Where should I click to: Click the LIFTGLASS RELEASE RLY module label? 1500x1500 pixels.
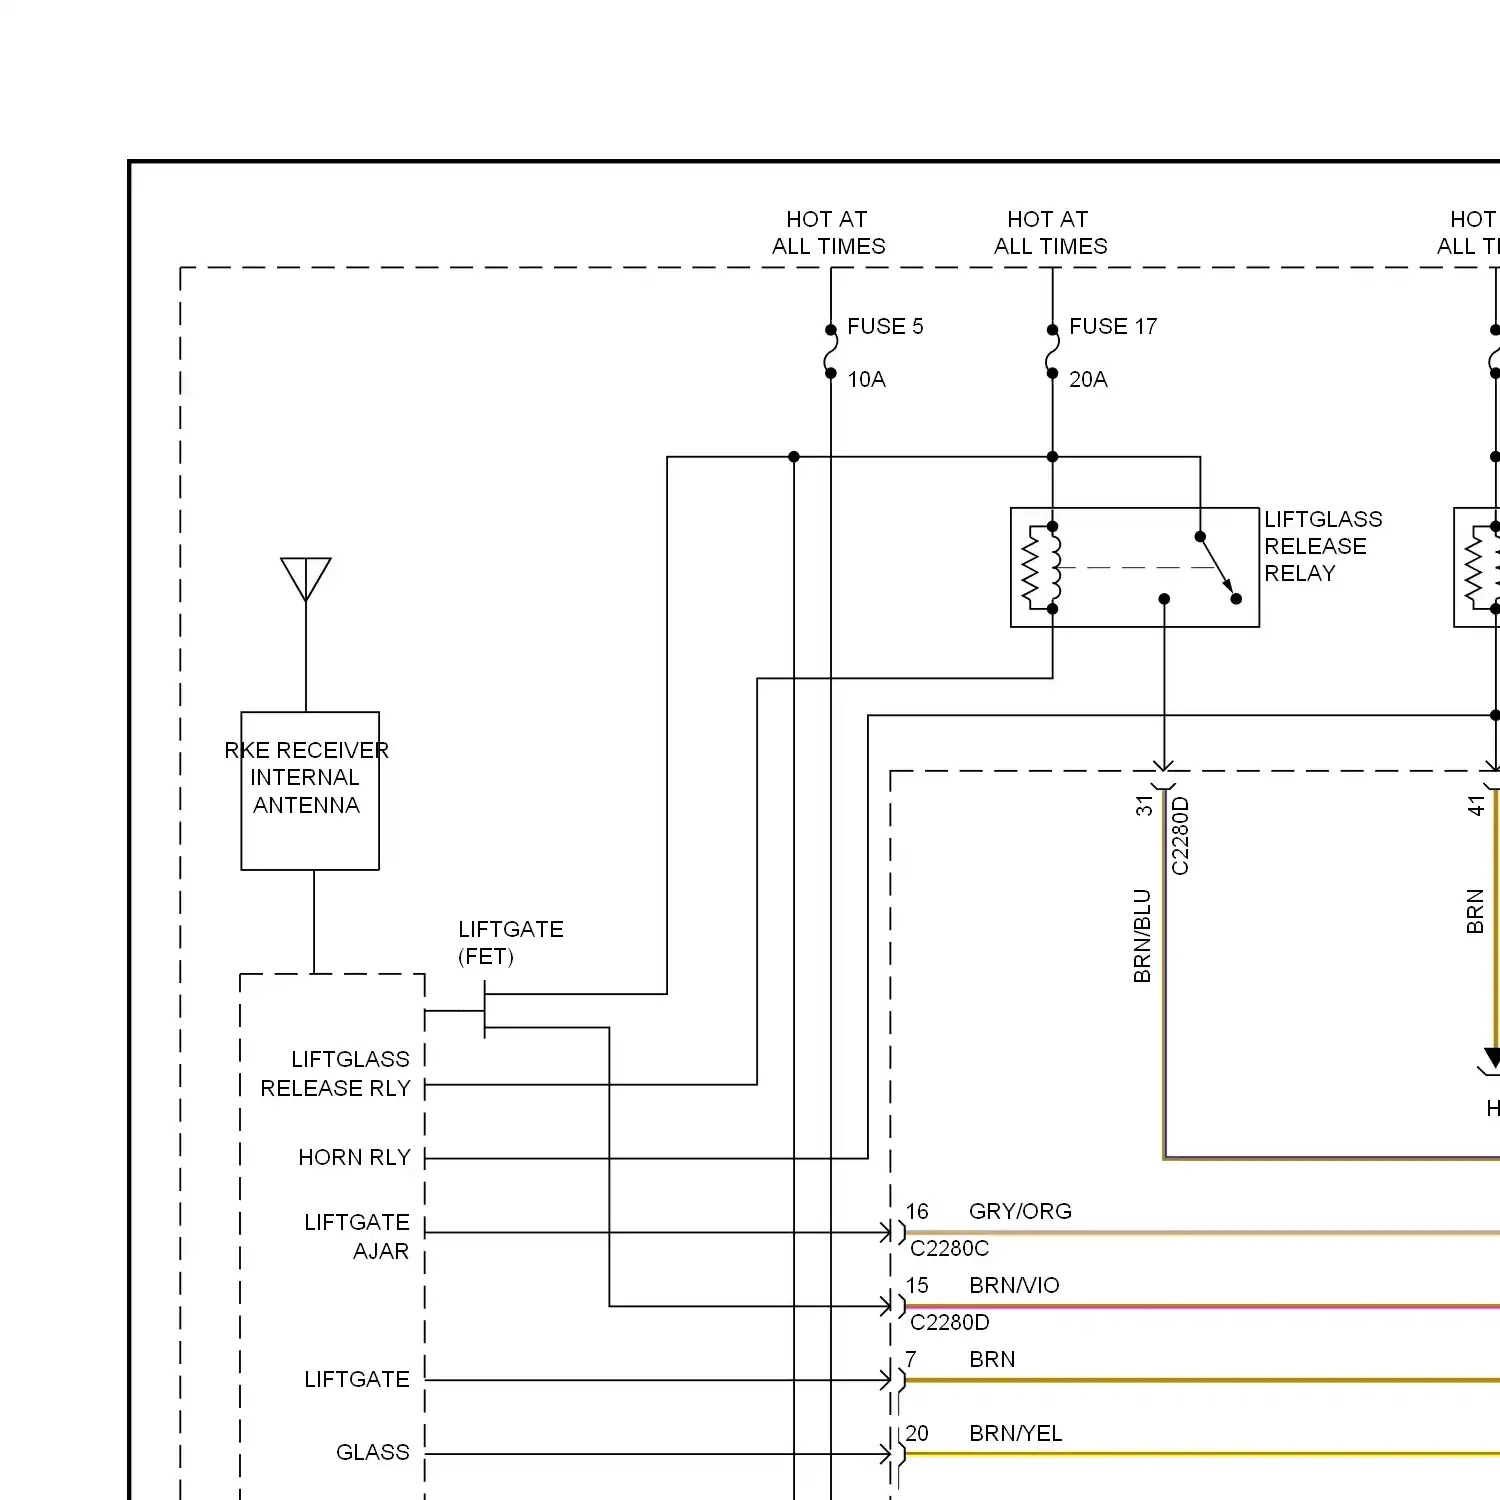(x=335, y=1073)
